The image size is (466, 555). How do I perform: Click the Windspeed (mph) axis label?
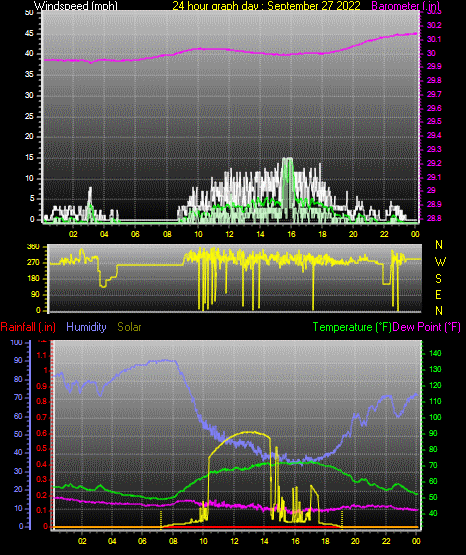76,5
